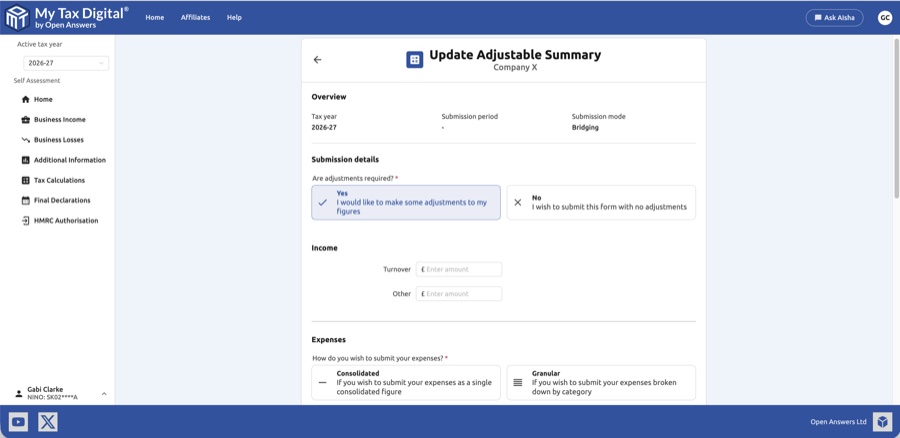
Task: Open the X social icon in footer
Action: pyautogui.click(x=48, y=422)
